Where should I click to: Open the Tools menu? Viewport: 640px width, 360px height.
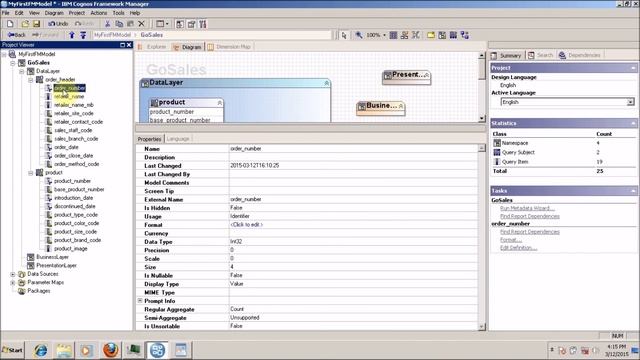click(118, 13)
